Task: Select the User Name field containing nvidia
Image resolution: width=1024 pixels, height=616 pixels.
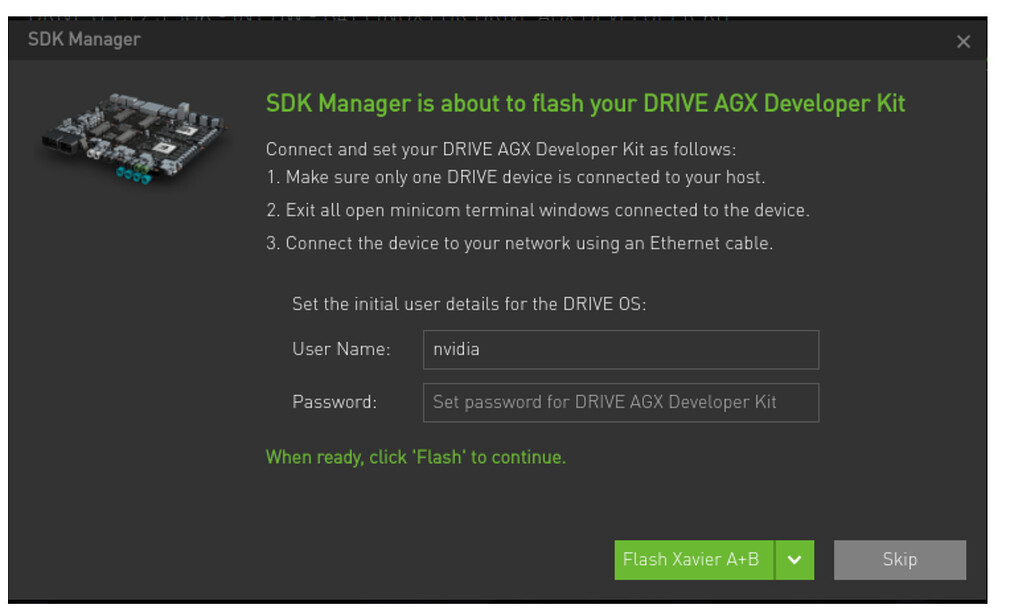Action: coord(620,349)
